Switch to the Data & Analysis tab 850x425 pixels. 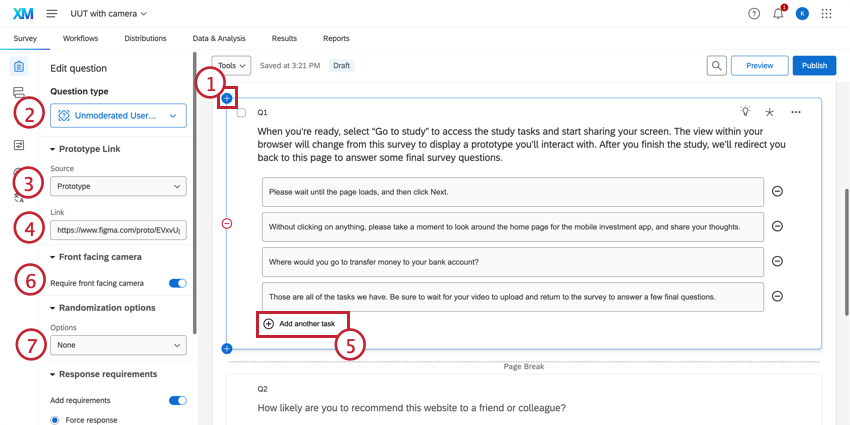click(x=219, y=38)
